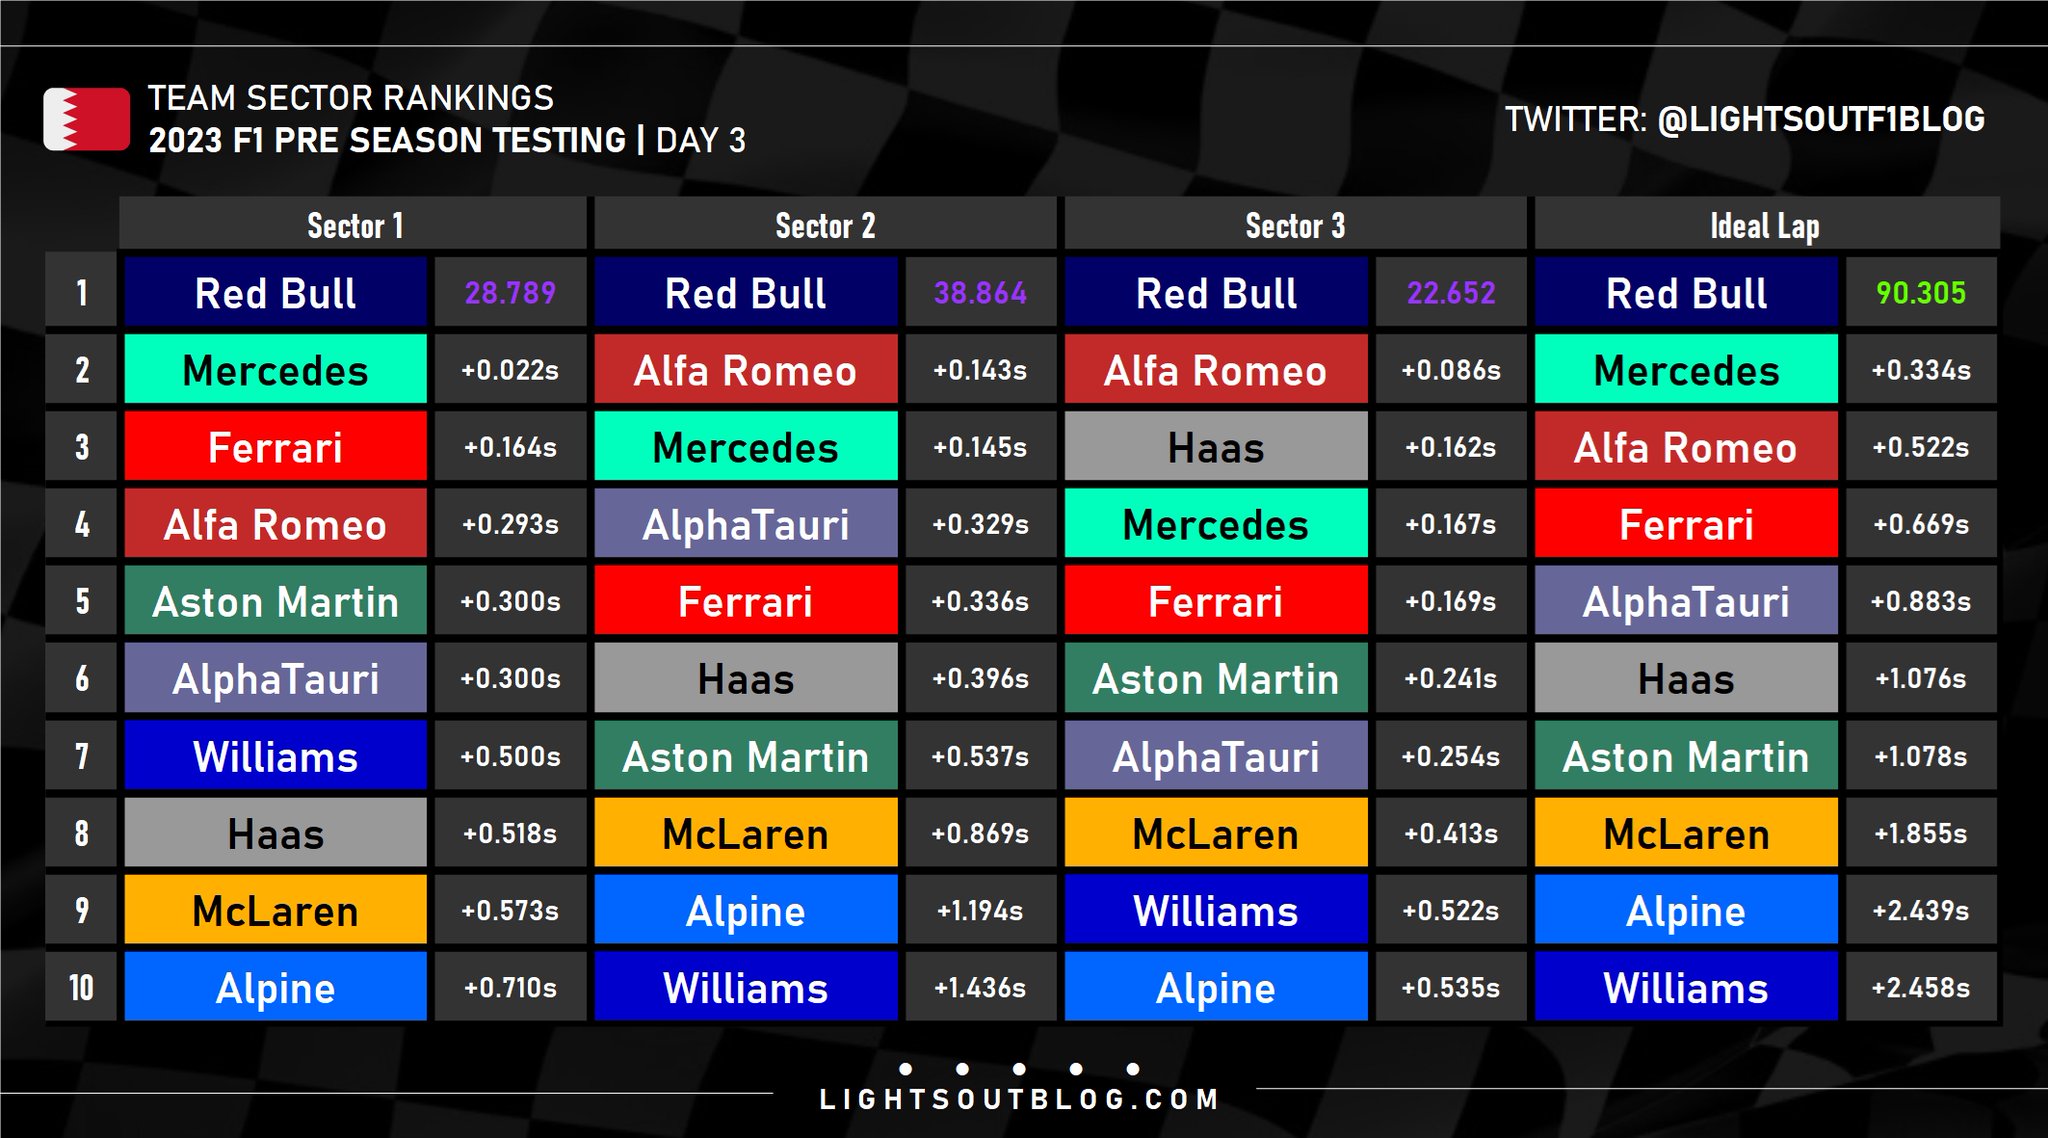Click the rank number 10 row label

tap(81, 987)
